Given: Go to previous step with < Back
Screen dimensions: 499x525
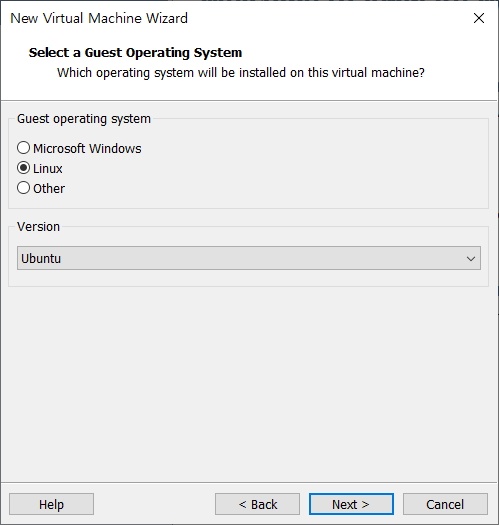Looking at the screenshot, I should point(257,504).
